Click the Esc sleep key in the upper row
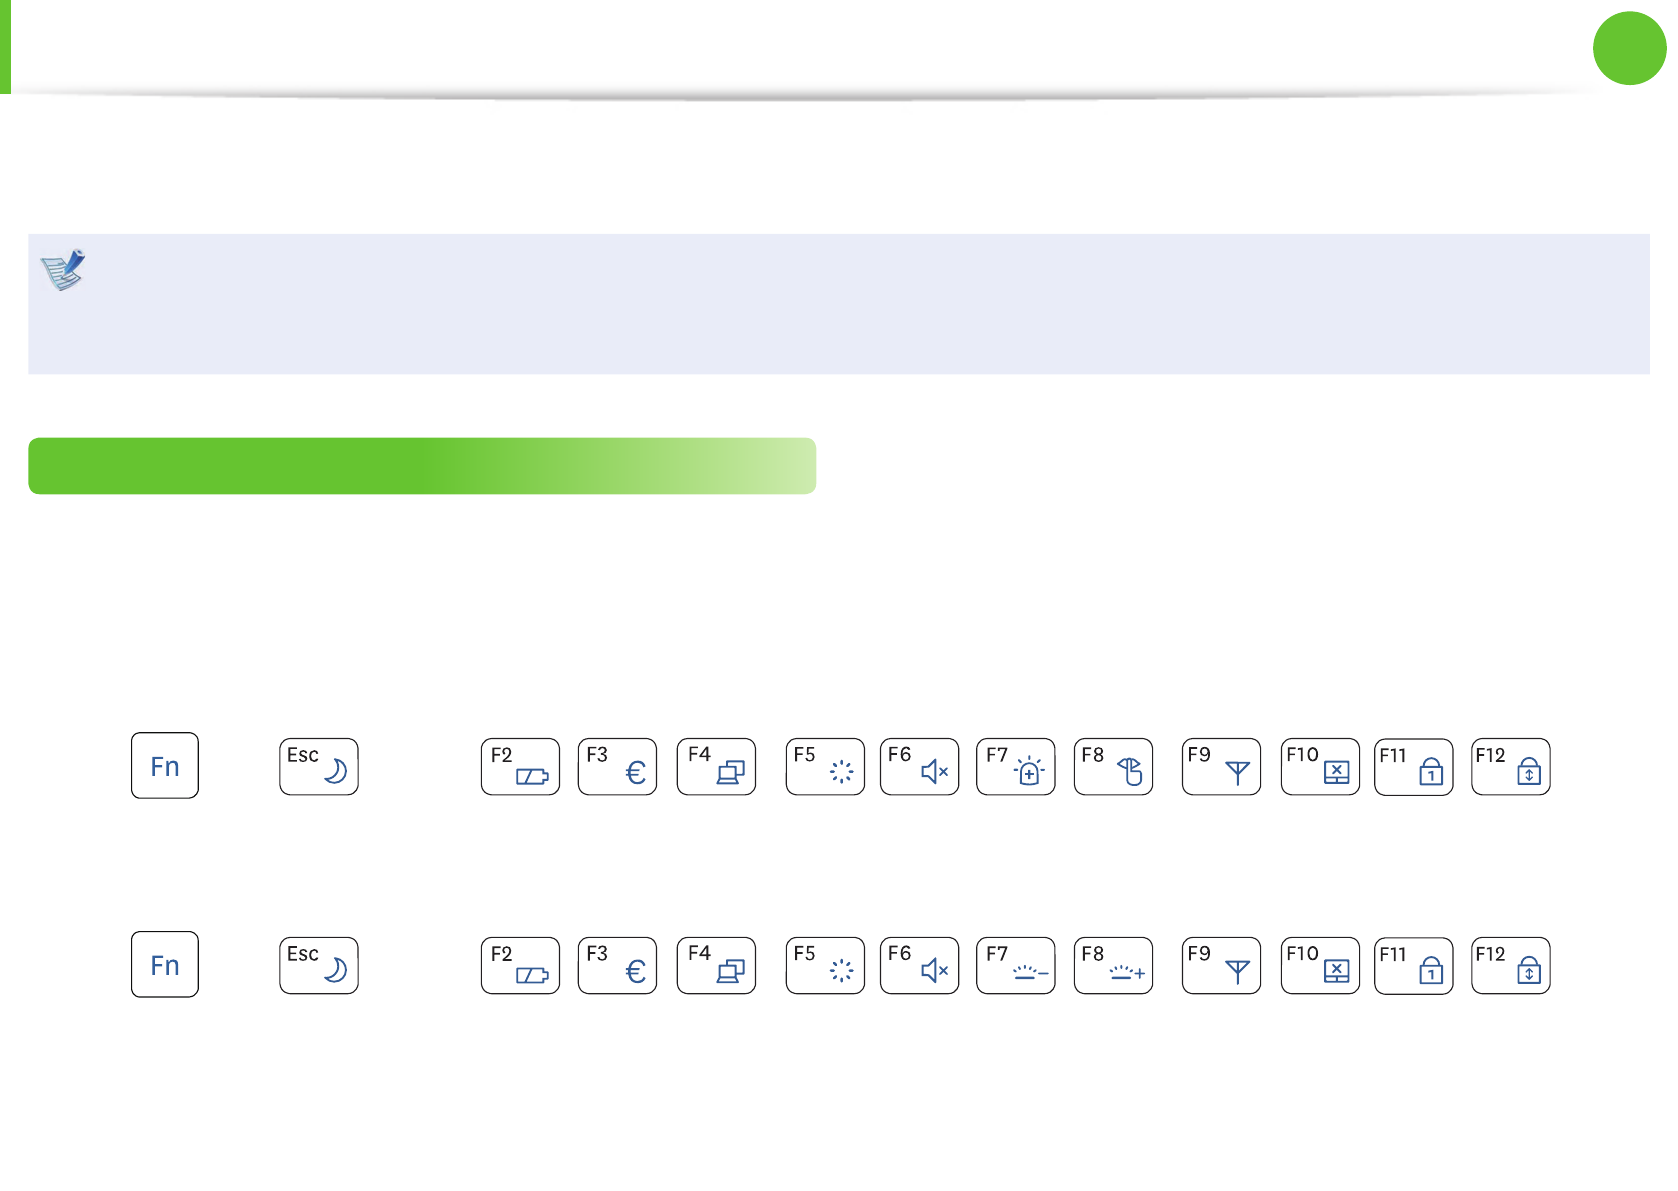 [319, 767]
